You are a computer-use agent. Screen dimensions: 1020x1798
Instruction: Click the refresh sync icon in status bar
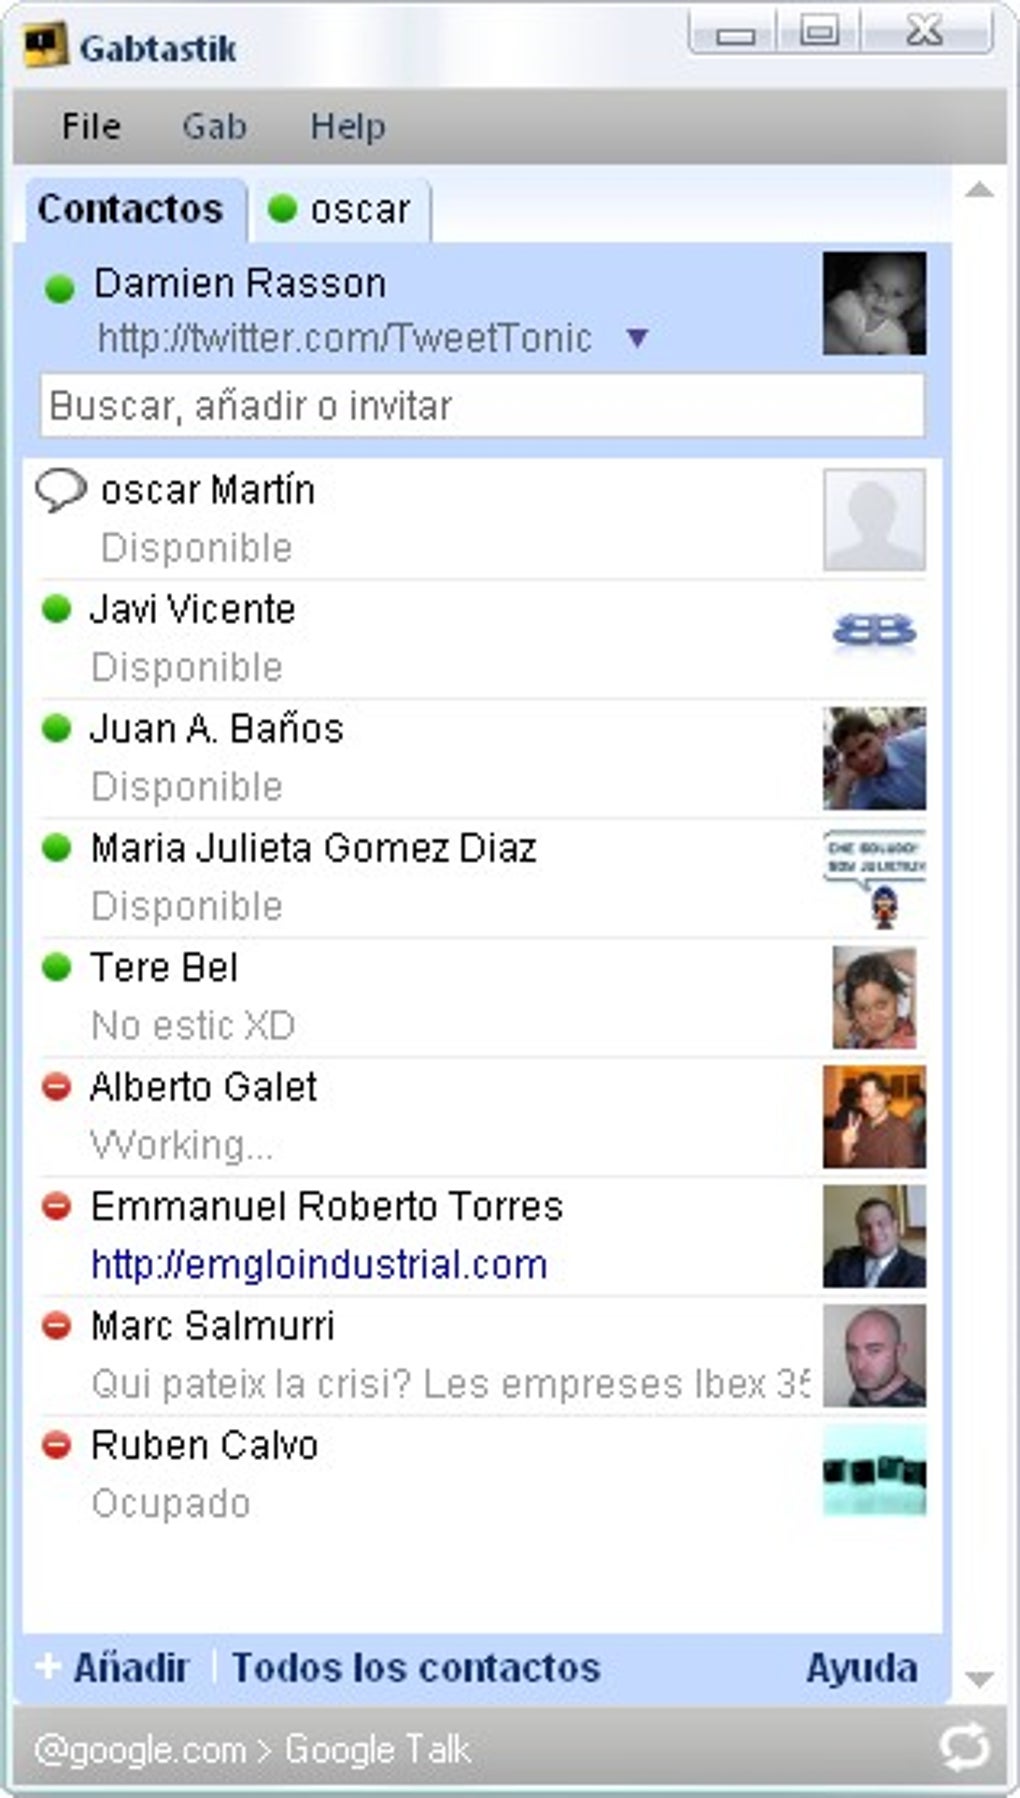click(x=964, y=1747)
